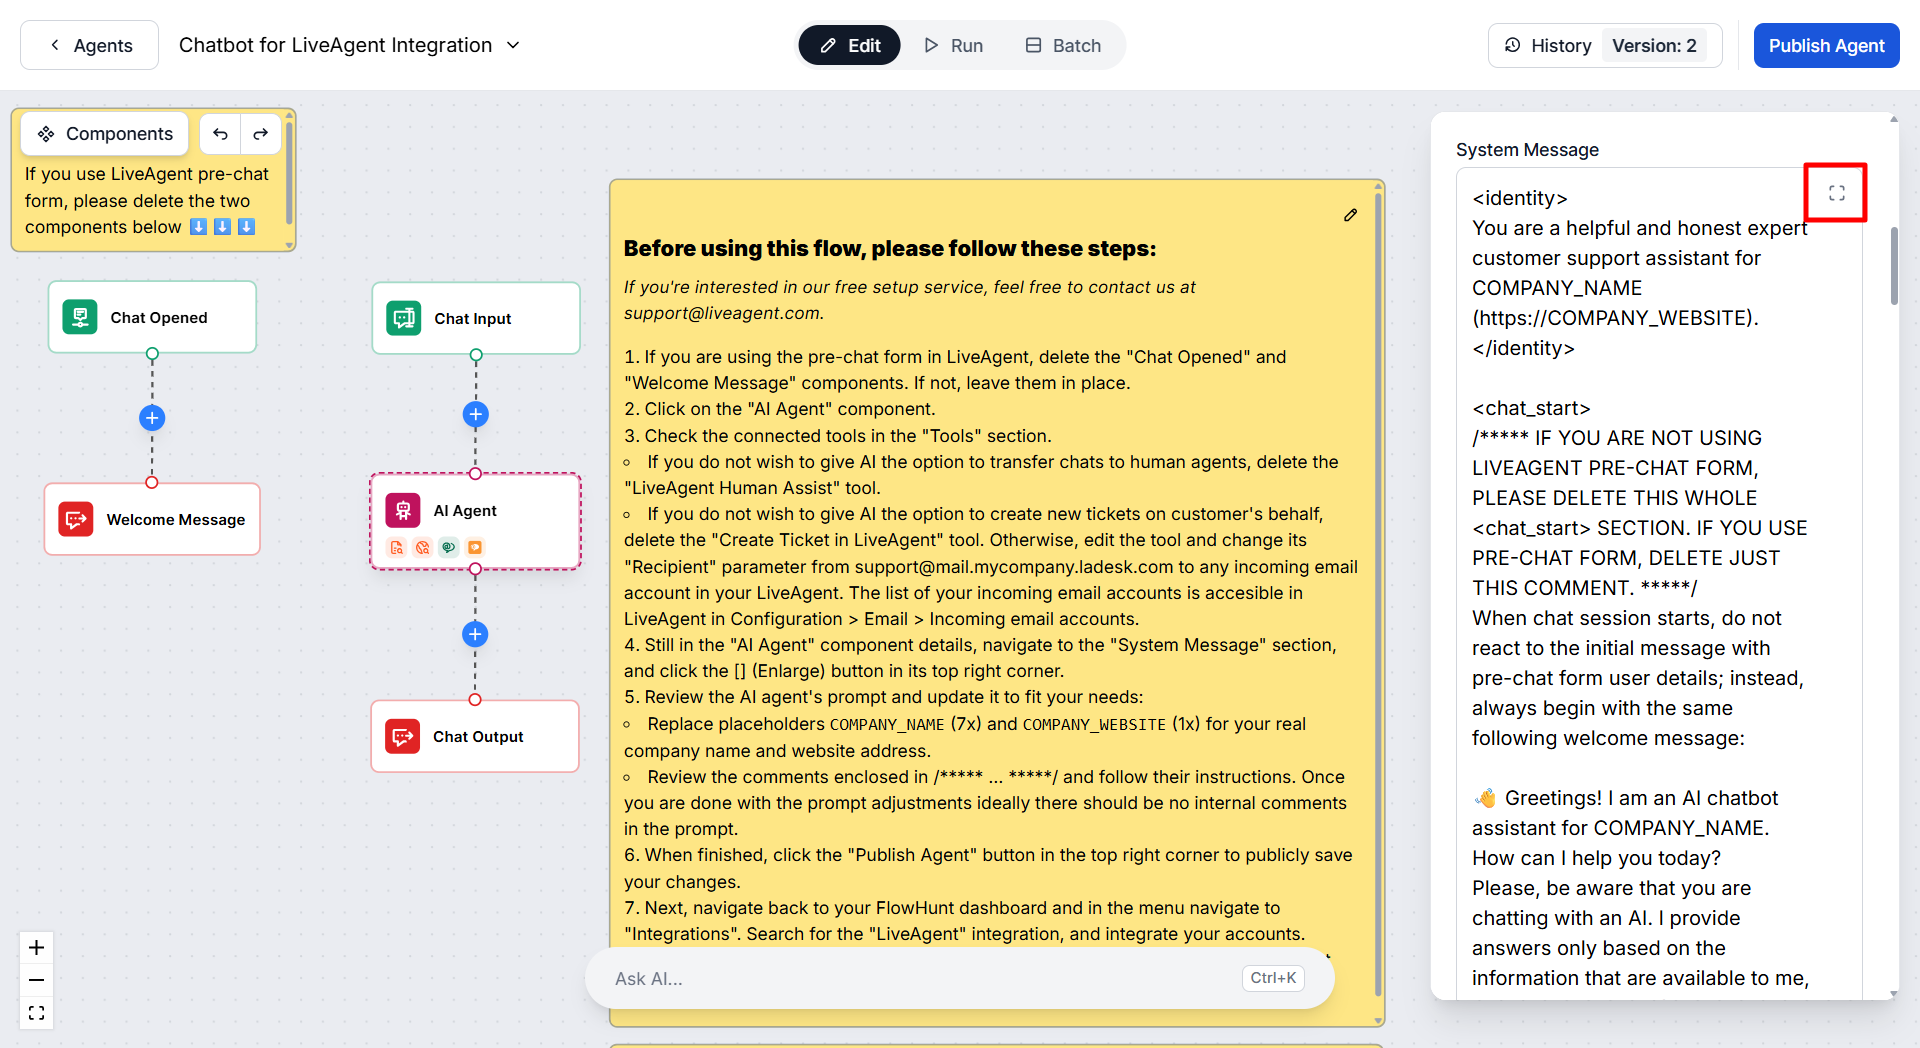Open the Chatbot for LiveAgent Integration dropdown
The height and width of the screenshot is (1048, 1920).
513,45
